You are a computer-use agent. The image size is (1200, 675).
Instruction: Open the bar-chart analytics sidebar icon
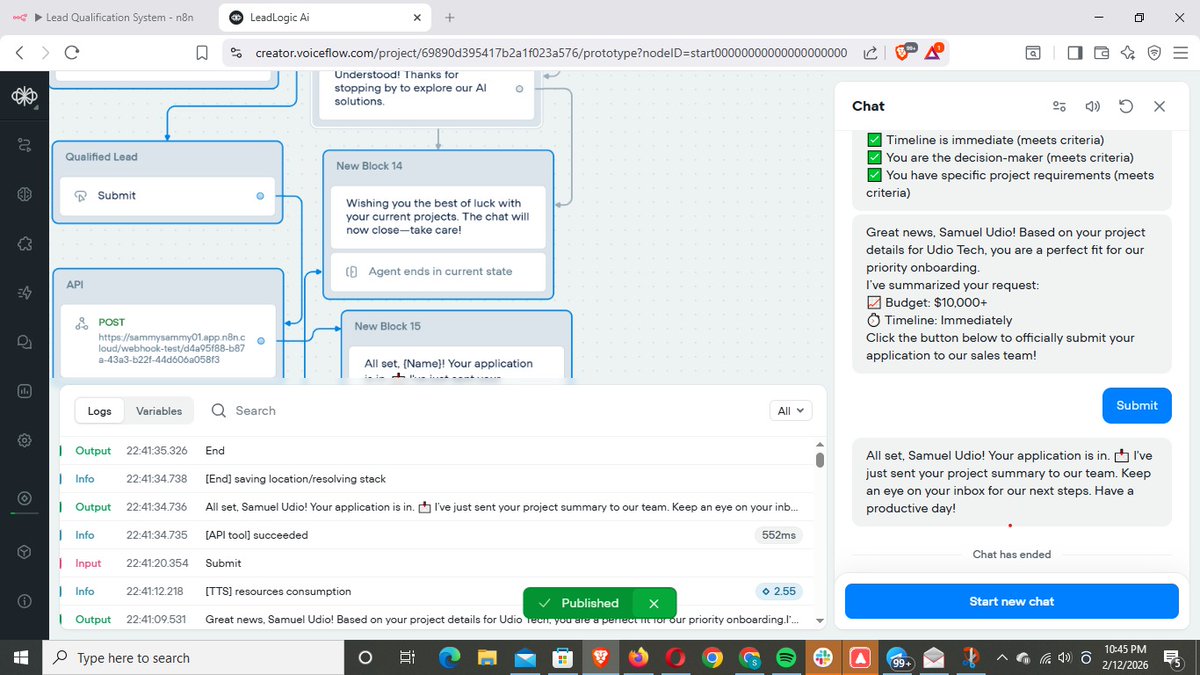click(24, 391)
